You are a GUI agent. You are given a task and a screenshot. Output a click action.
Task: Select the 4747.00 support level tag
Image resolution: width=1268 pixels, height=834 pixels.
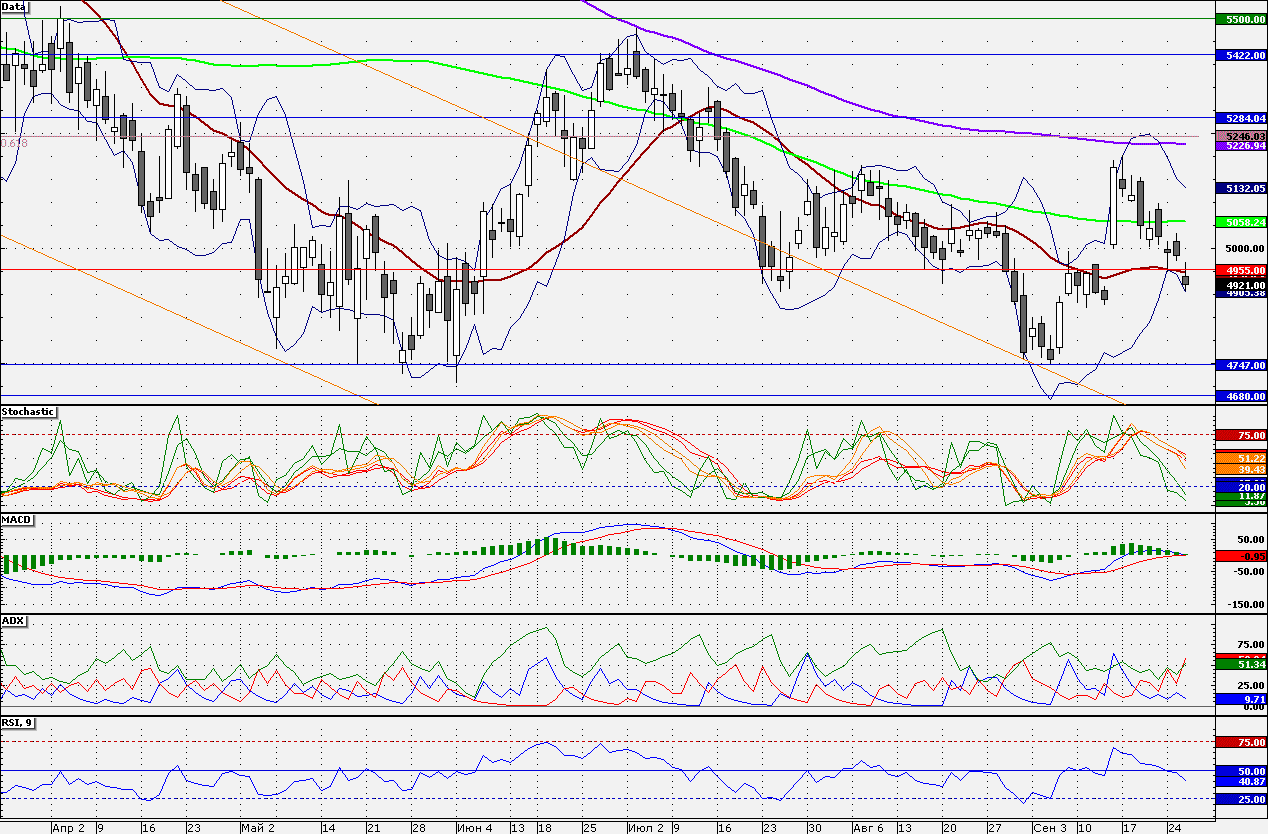point(1239,365)
